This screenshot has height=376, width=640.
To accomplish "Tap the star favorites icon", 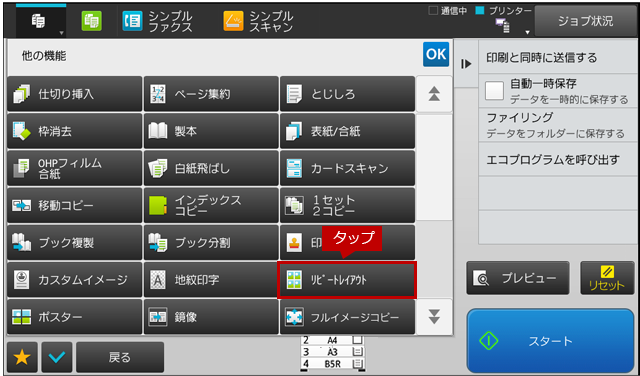I will pyautogui.click(x=22, y=357).
